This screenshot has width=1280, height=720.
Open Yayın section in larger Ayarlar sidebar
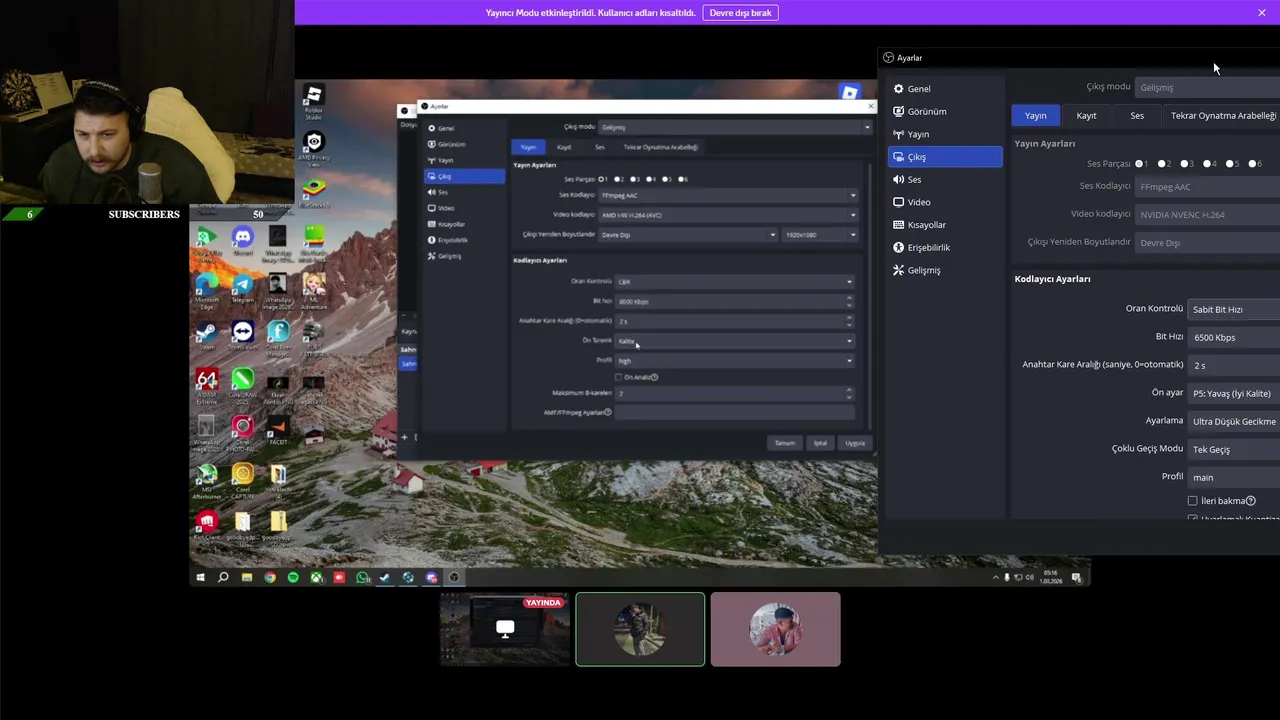(945, 134)
